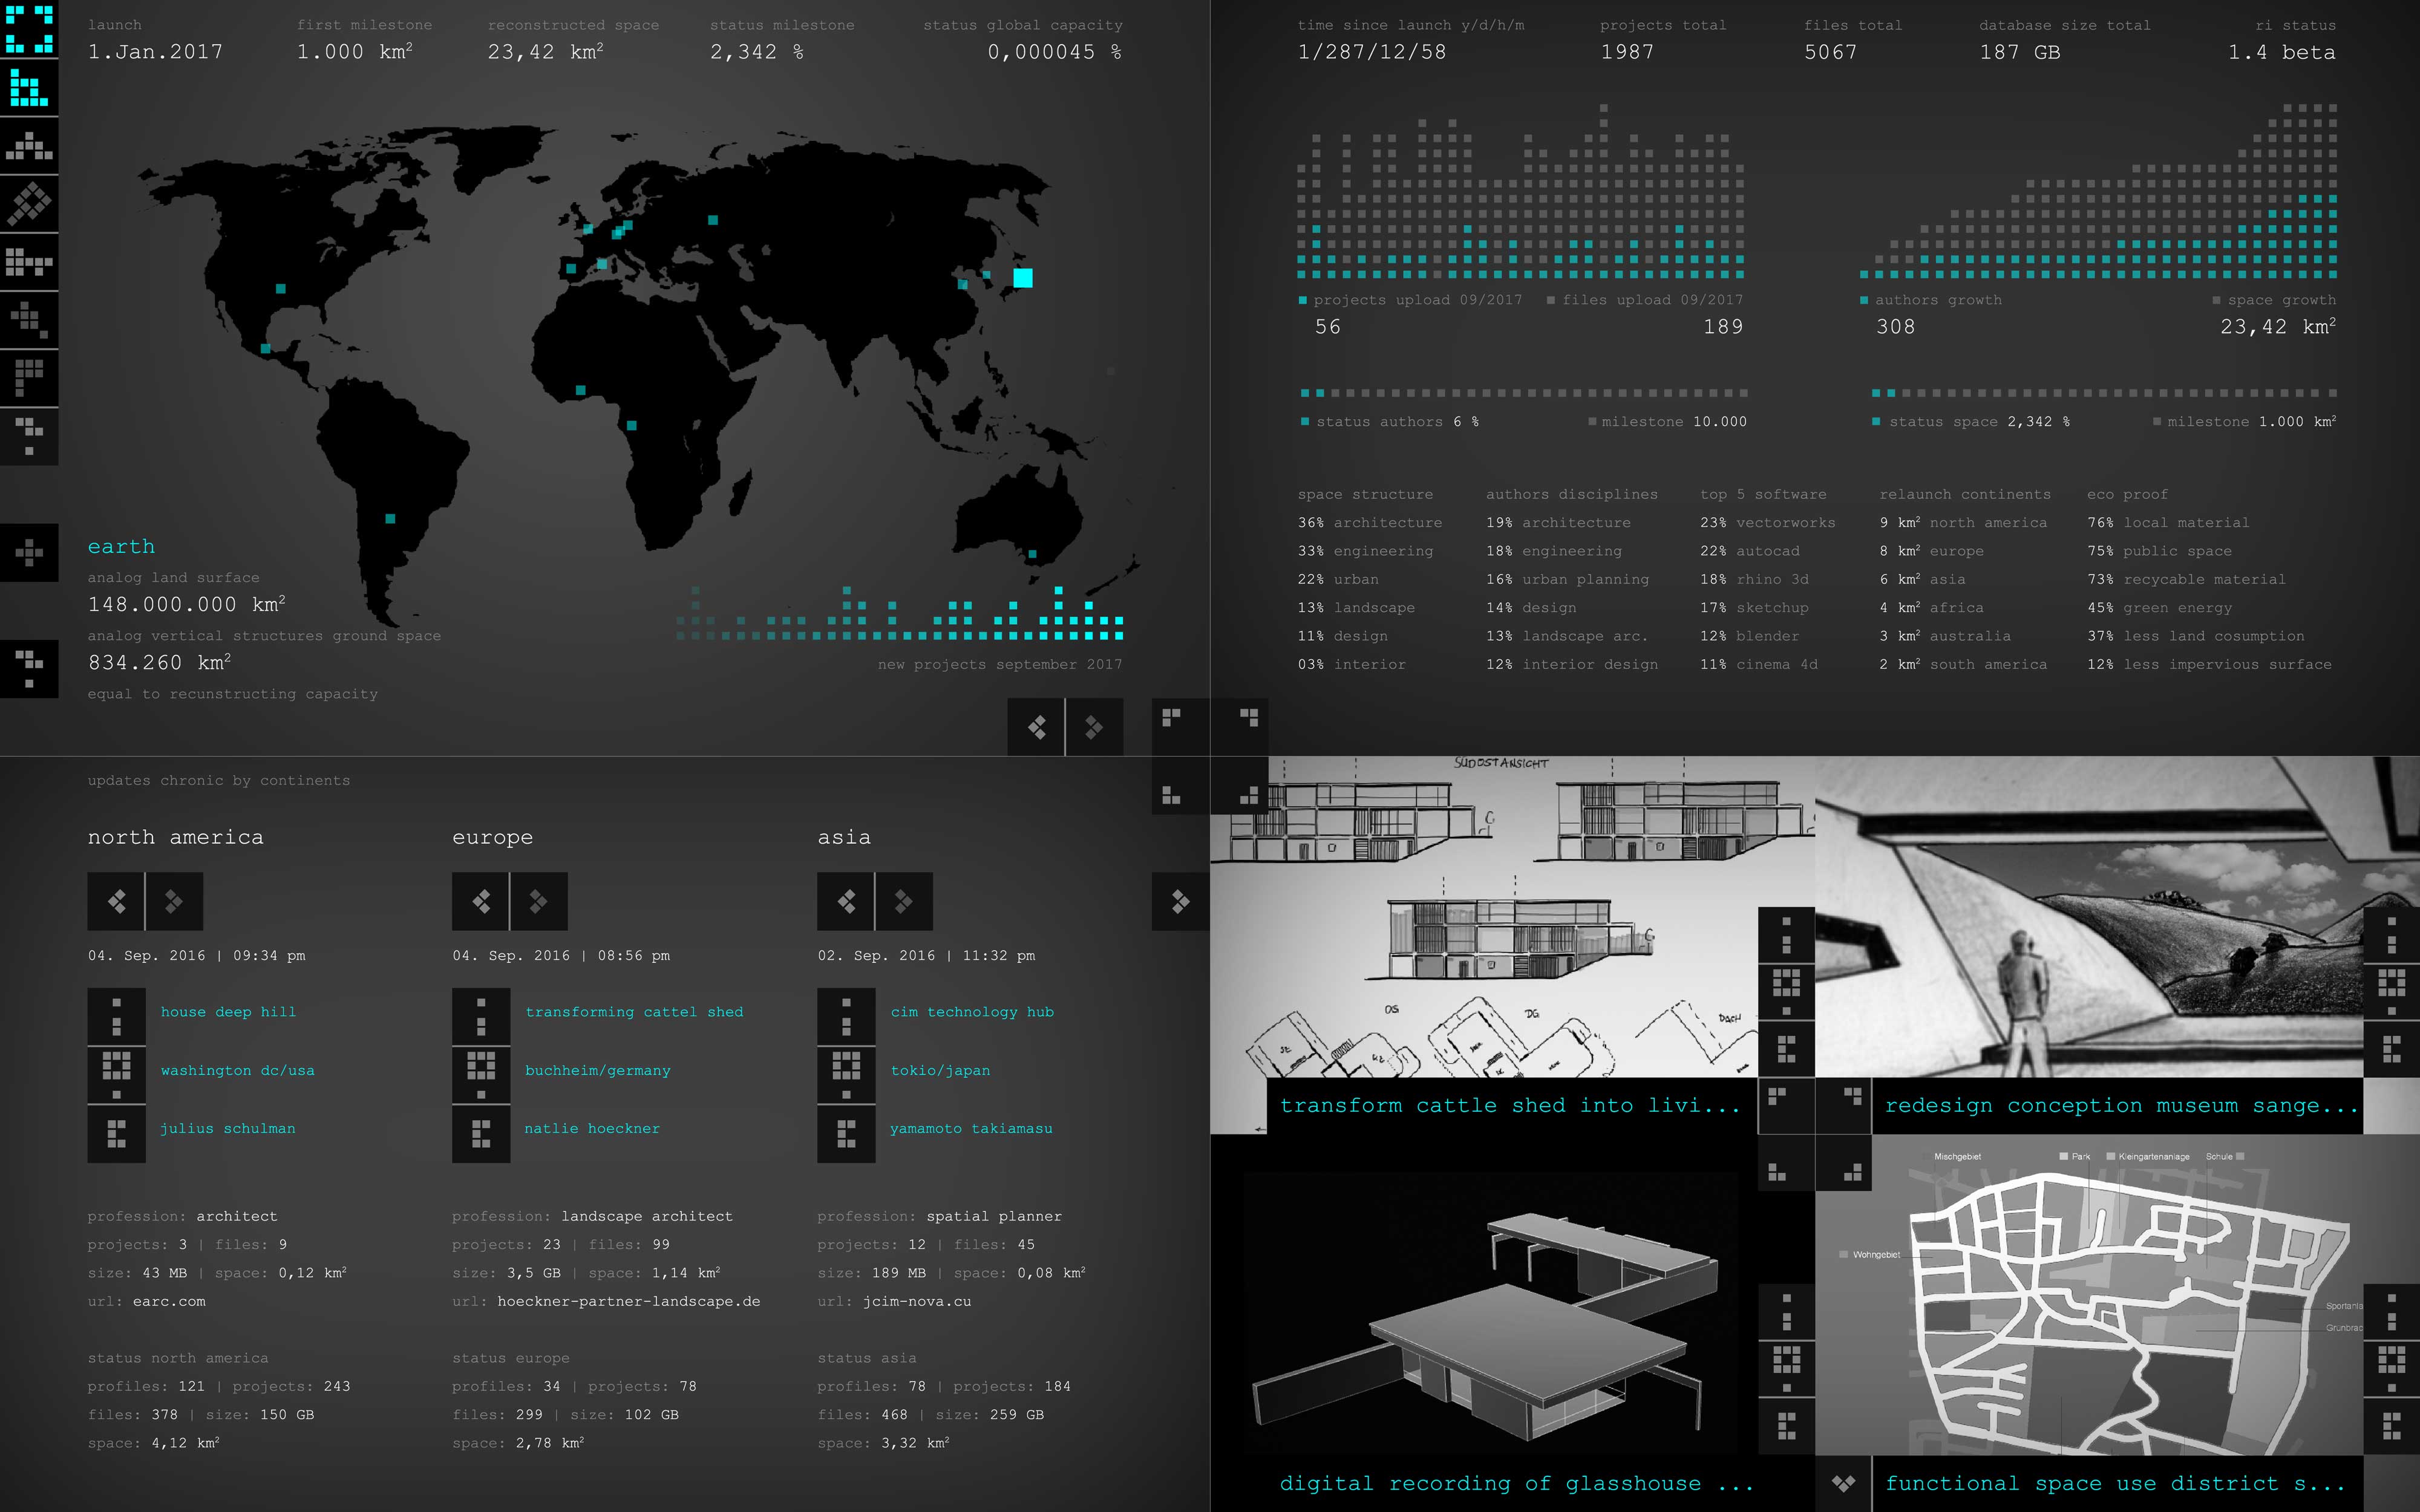
Task: Select the active cyan chart icon in sidebar
Action: [29, 87]
